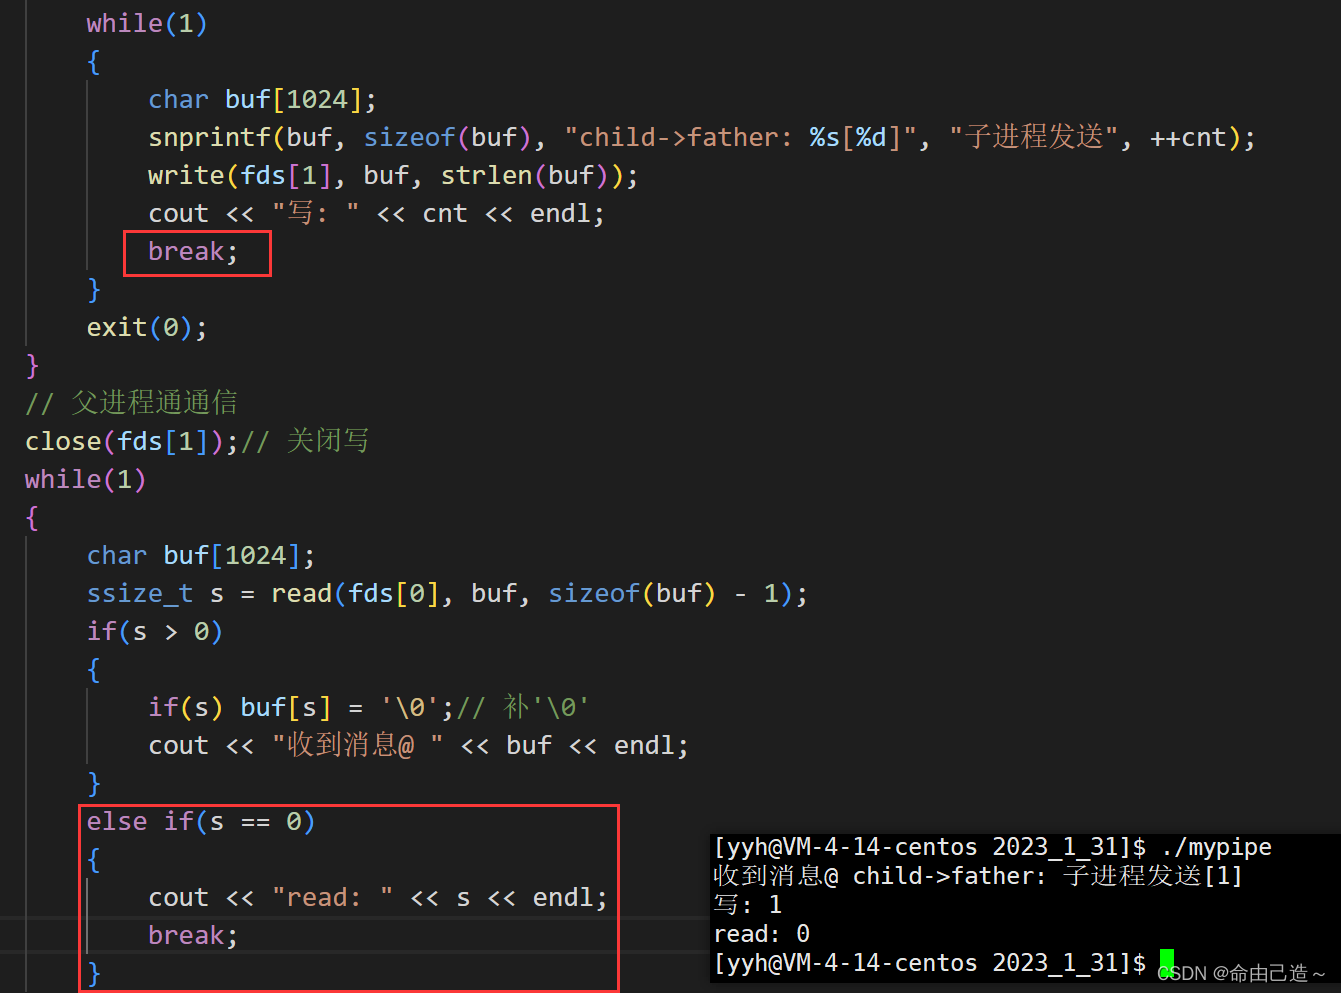Click the 'exit(0);' line

coord(147,327)
